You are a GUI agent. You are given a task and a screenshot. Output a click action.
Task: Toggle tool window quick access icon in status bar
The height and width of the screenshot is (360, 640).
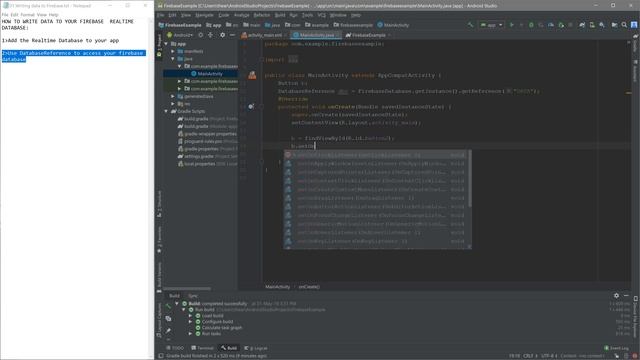pos(161,356)
